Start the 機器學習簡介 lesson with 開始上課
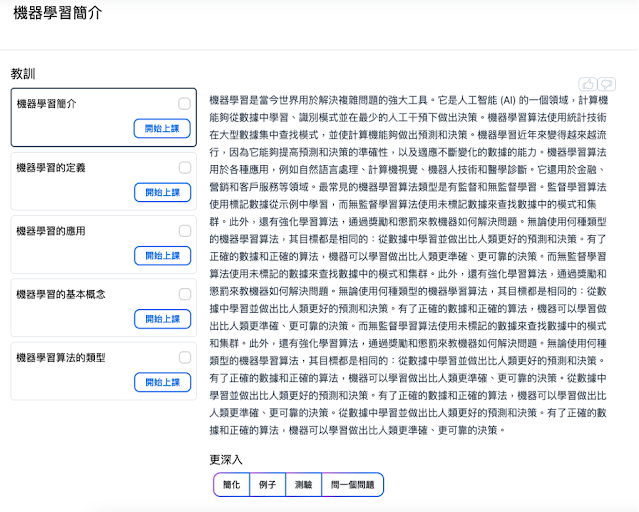This screenshot has width=639, height=512. coord(162,128)
